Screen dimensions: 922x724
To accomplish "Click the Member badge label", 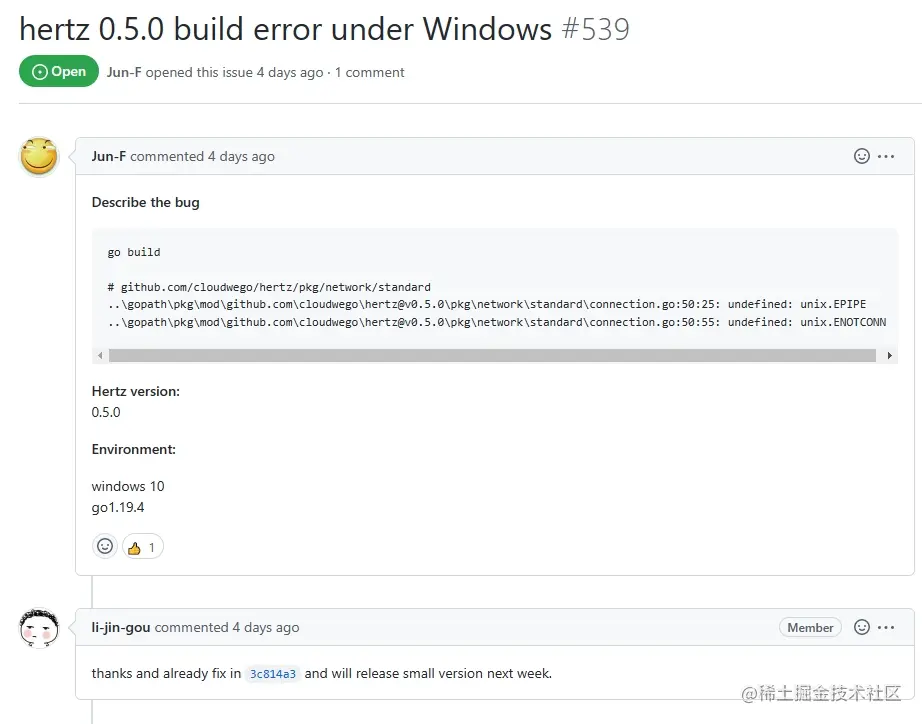I will click(x=810, y=628).
